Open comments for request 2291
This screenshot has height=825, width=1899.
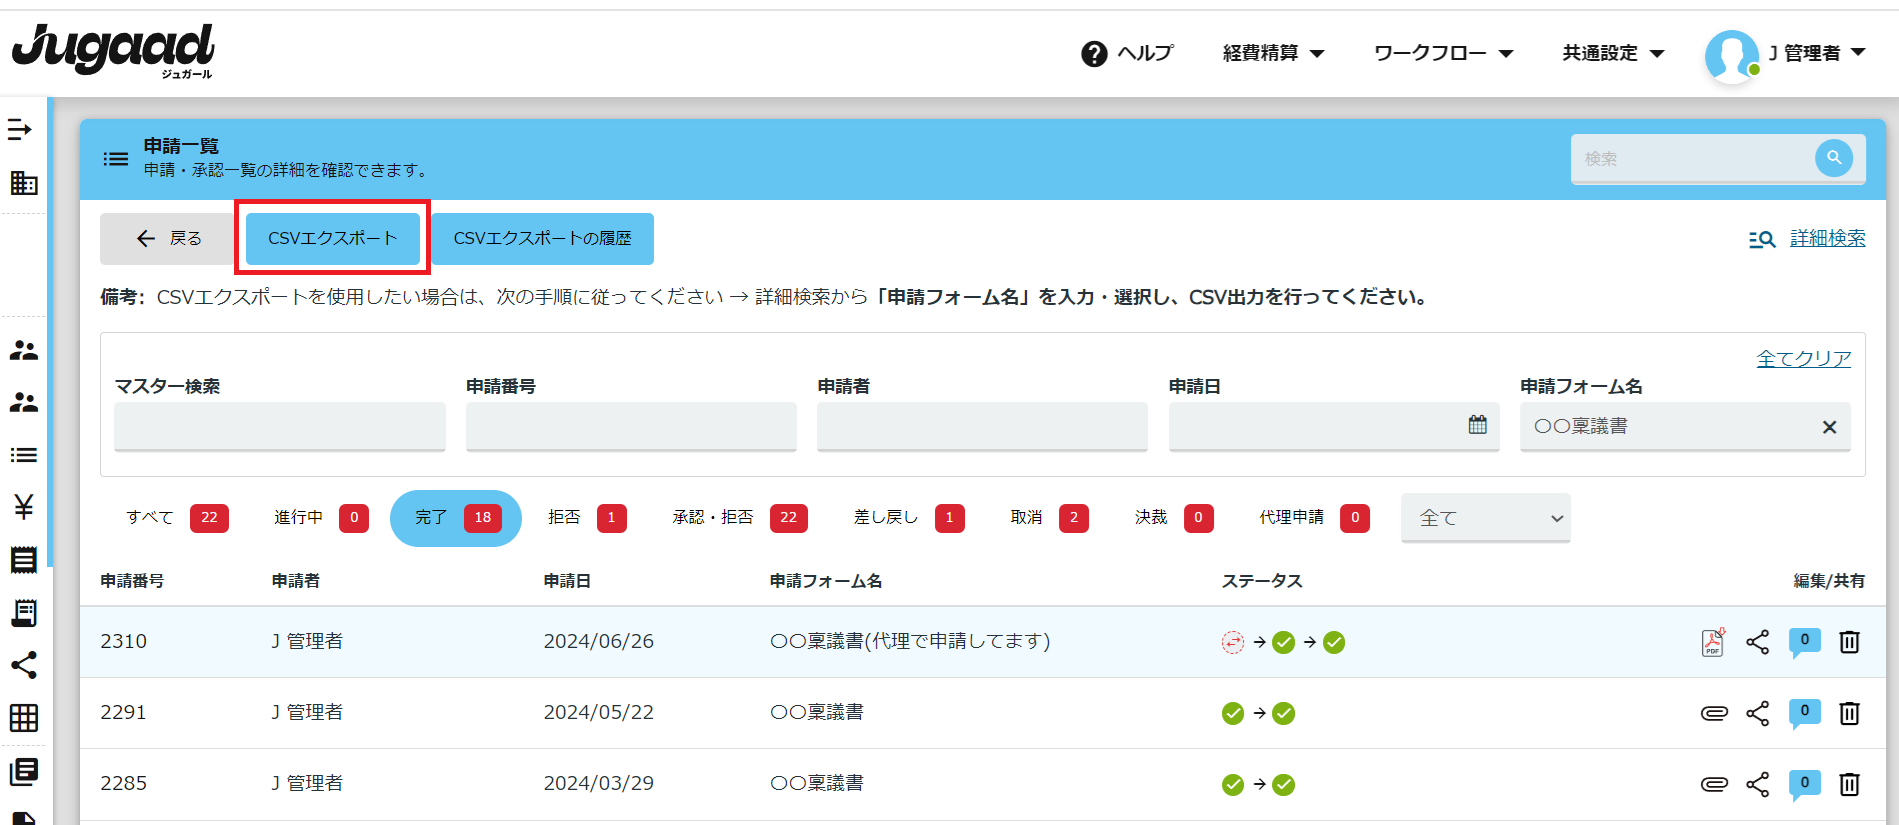[x=1804, y=712]
